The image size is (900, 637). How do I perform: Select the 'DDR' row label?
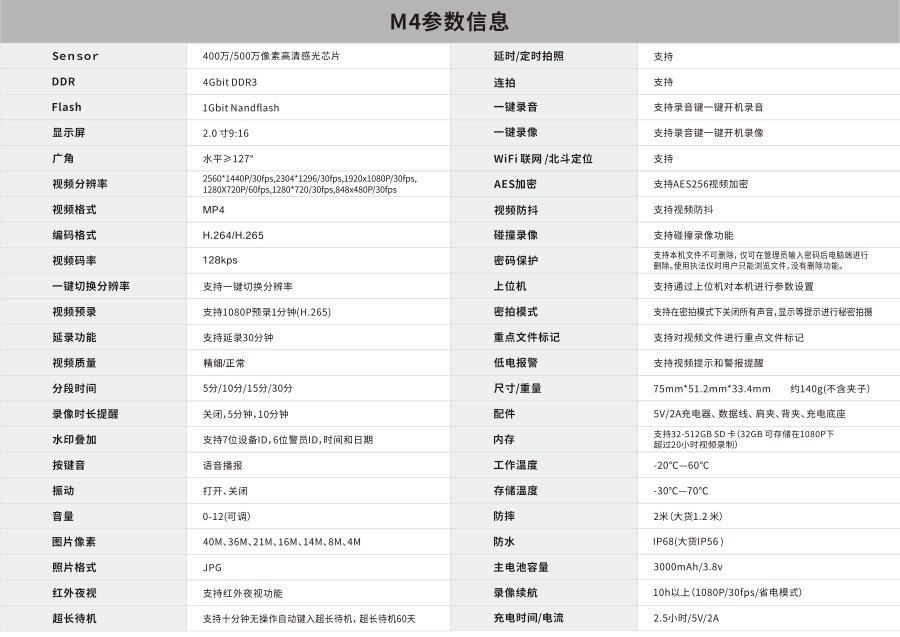tap(64, 81)
